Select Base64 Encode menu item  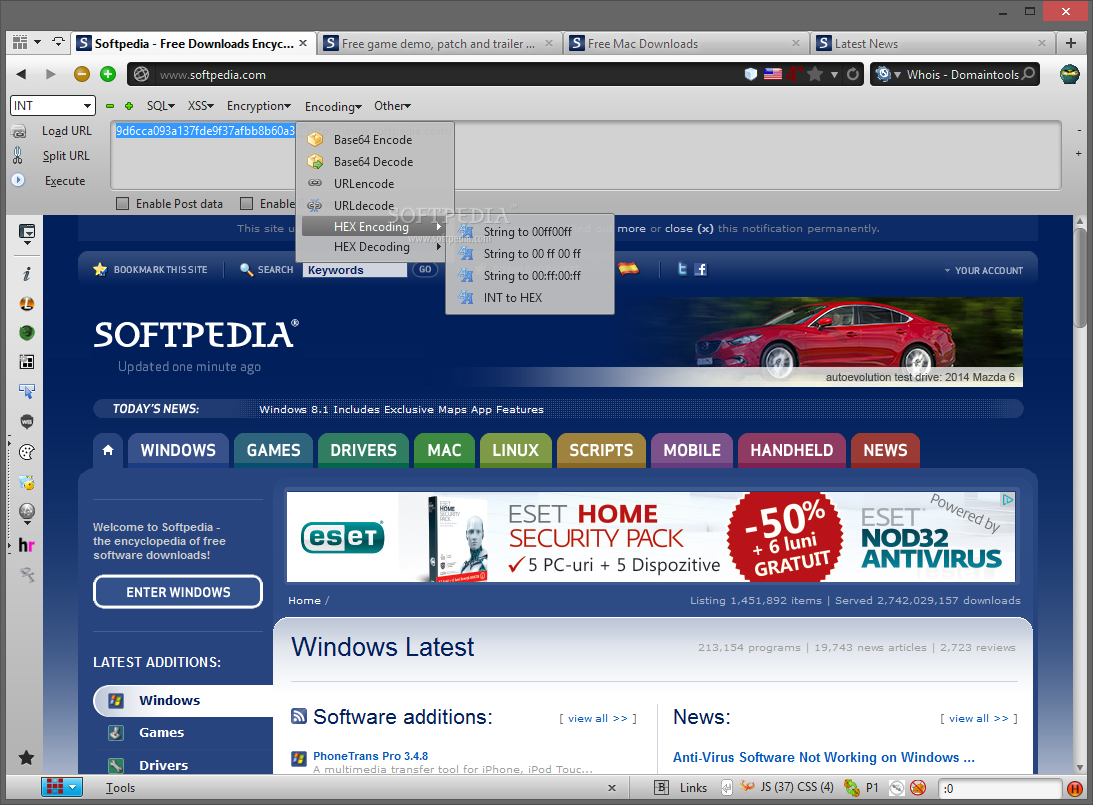375,139
